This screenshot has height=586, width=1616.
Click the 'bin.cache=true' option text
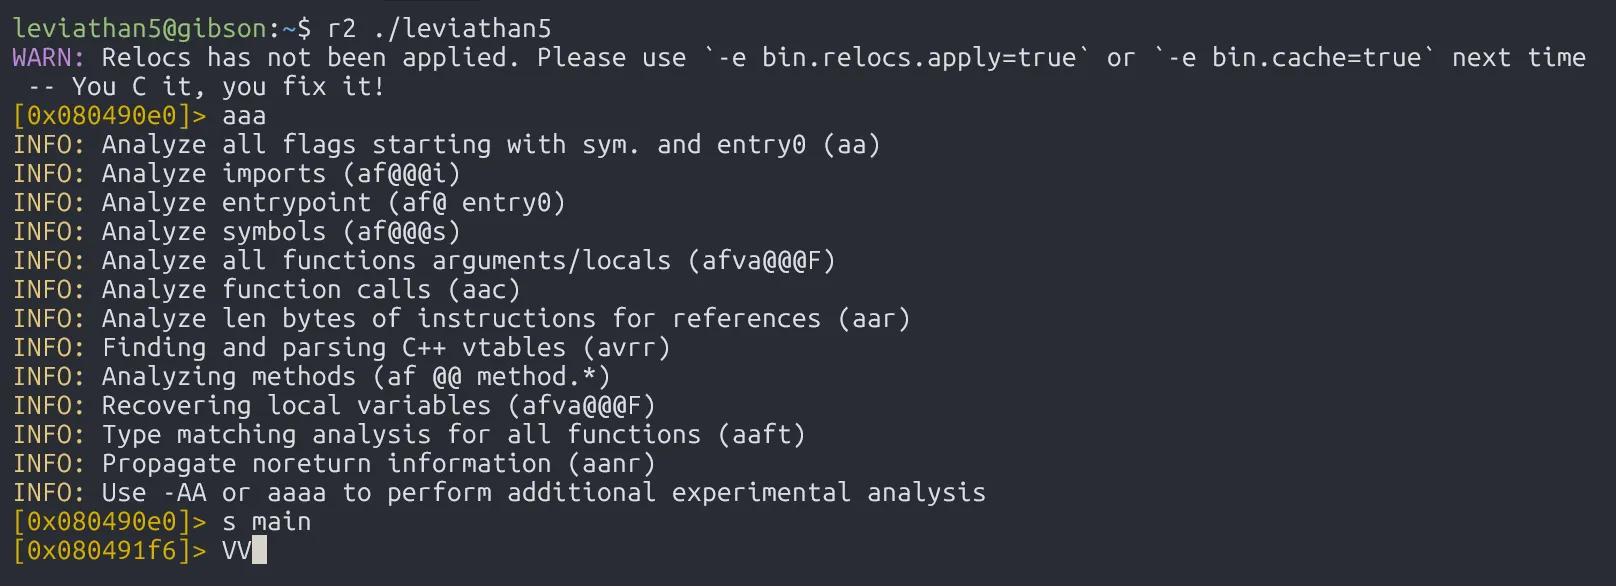(x=1316, y=57)
